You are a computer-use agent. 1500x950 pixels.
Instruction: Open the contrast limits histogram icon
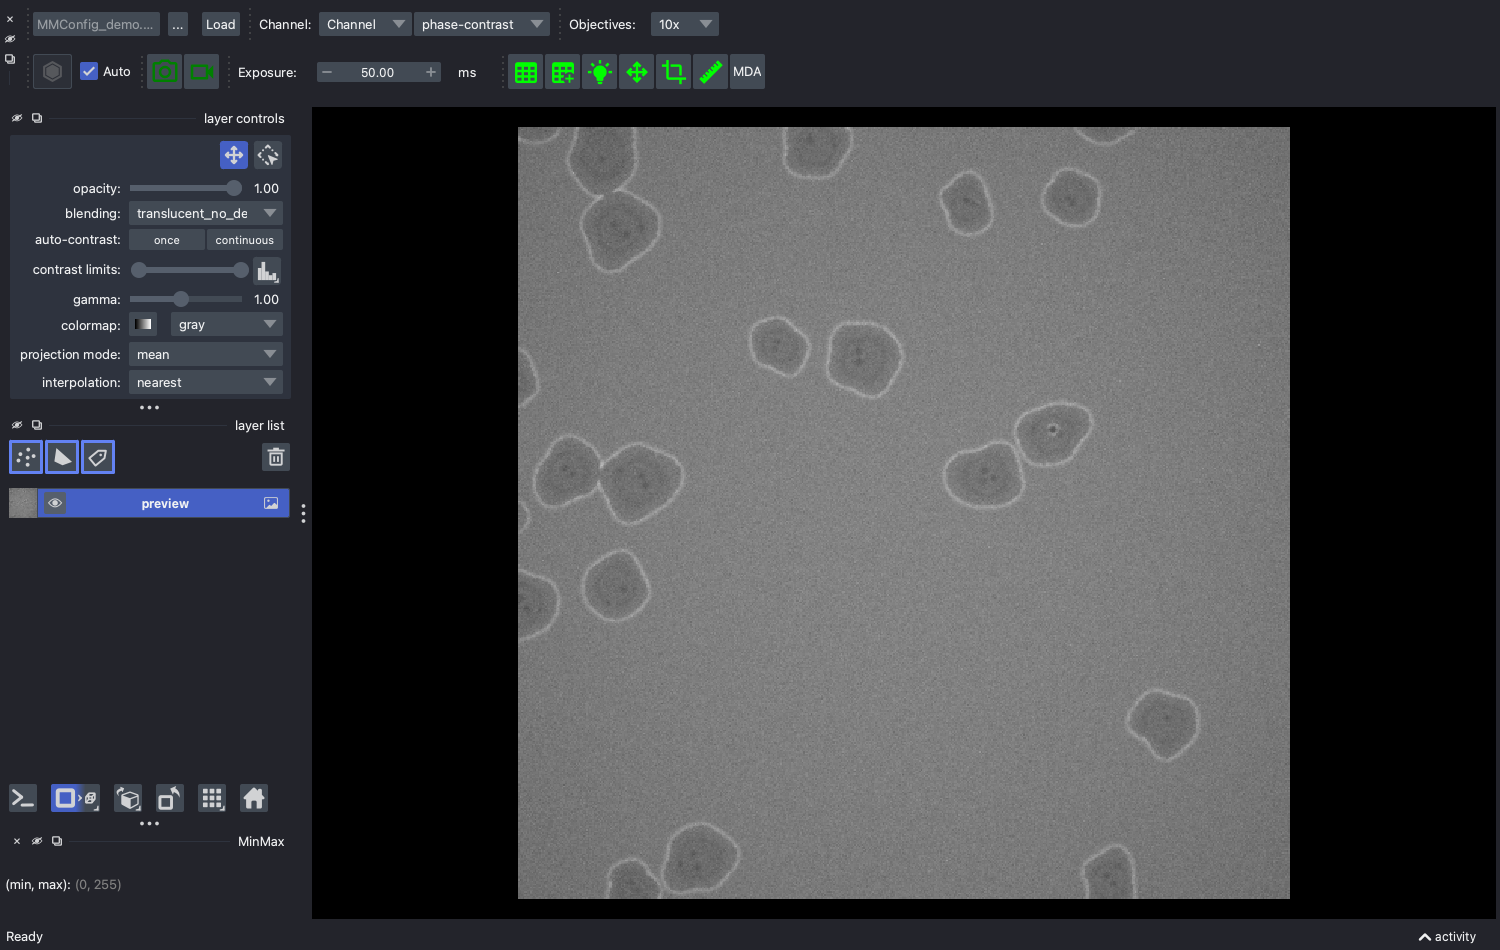(x=267, y=271)
